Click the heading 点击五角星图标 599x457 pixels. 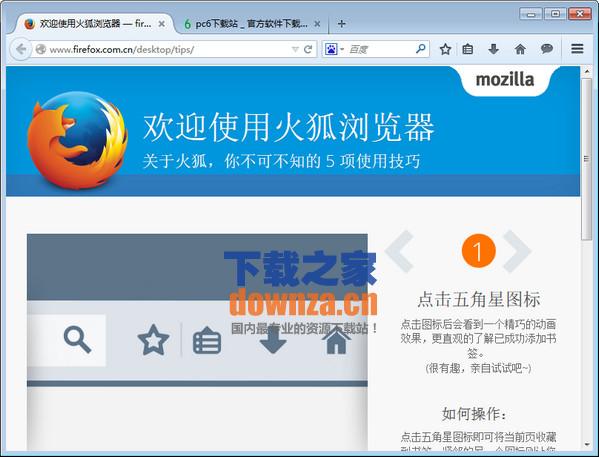[478, 299]
